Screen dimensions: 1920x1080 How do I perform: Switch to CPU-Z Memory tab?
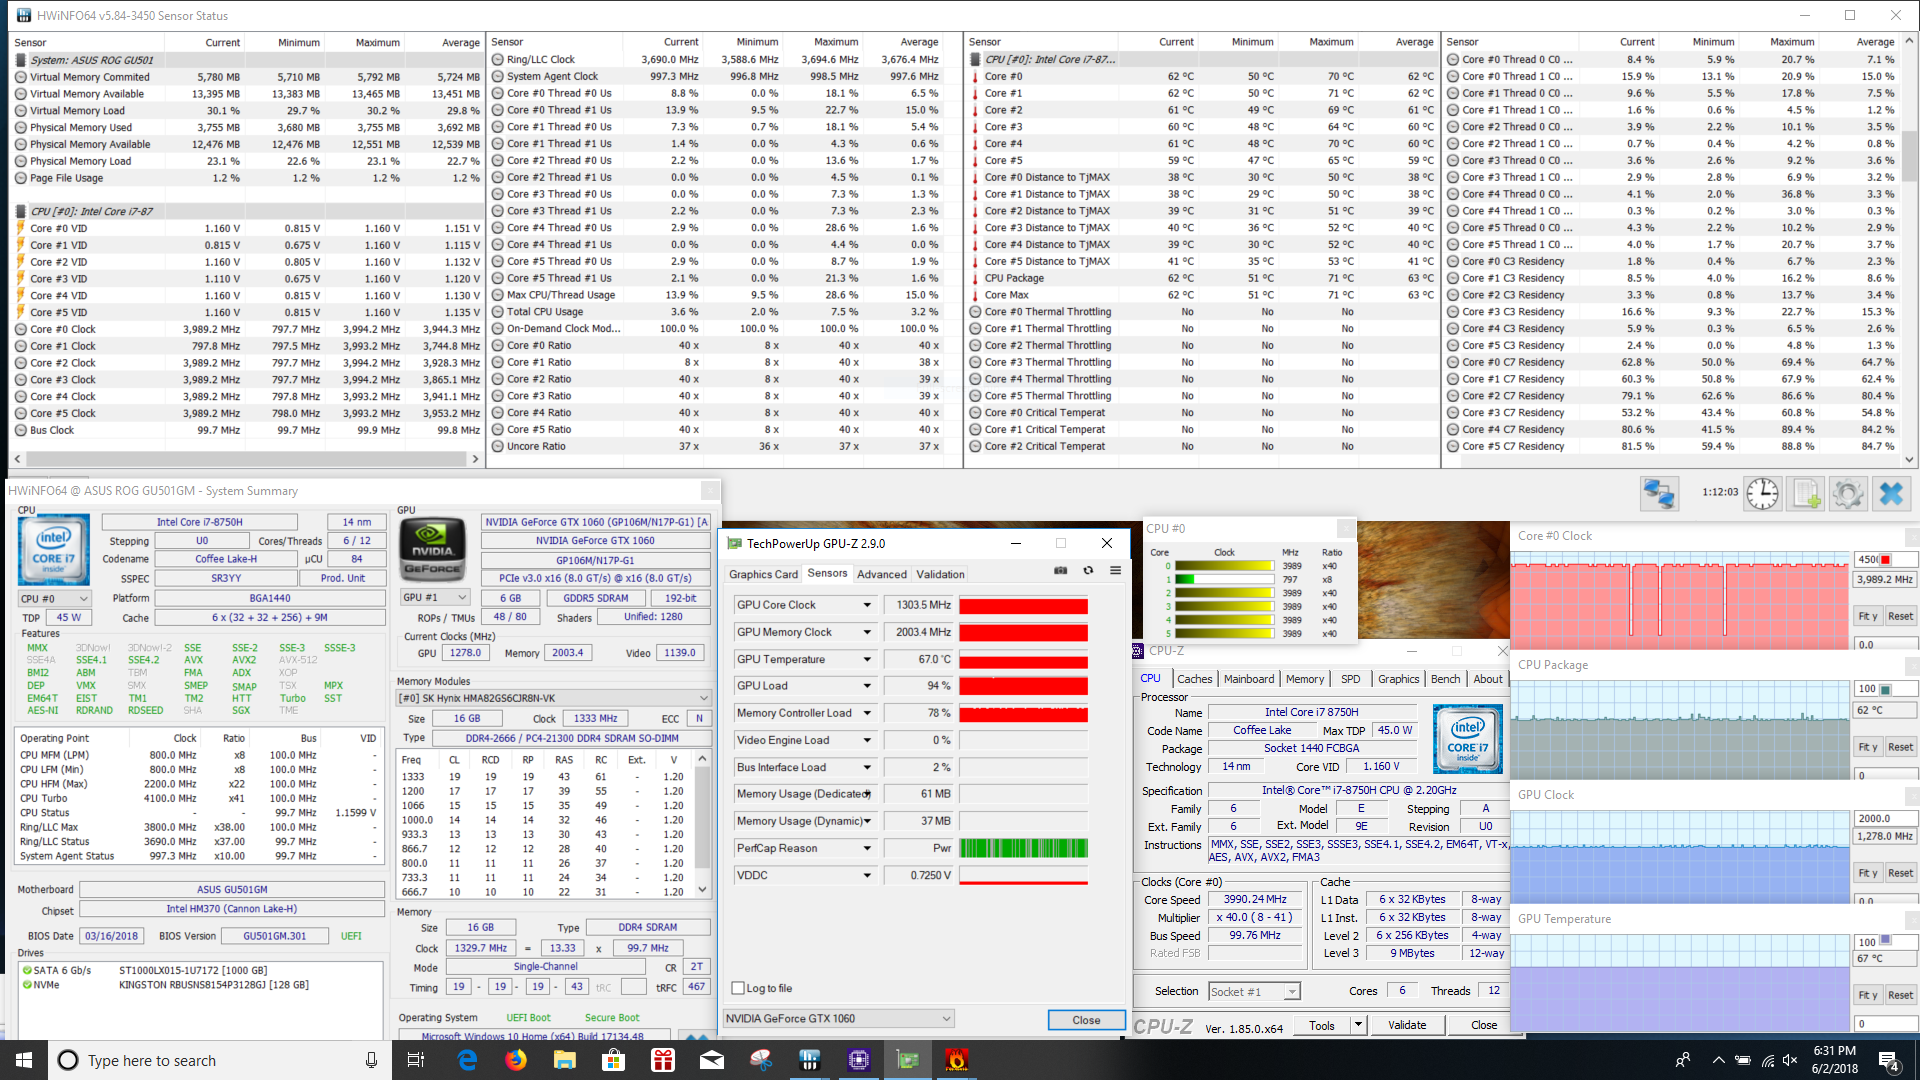point(1304,679)
